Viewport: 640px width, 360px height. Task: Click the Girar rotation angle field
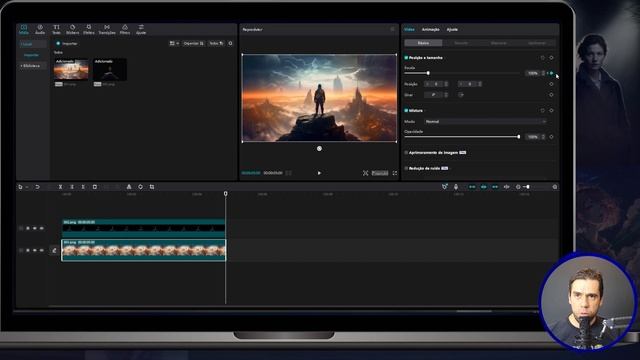(434, 95)
